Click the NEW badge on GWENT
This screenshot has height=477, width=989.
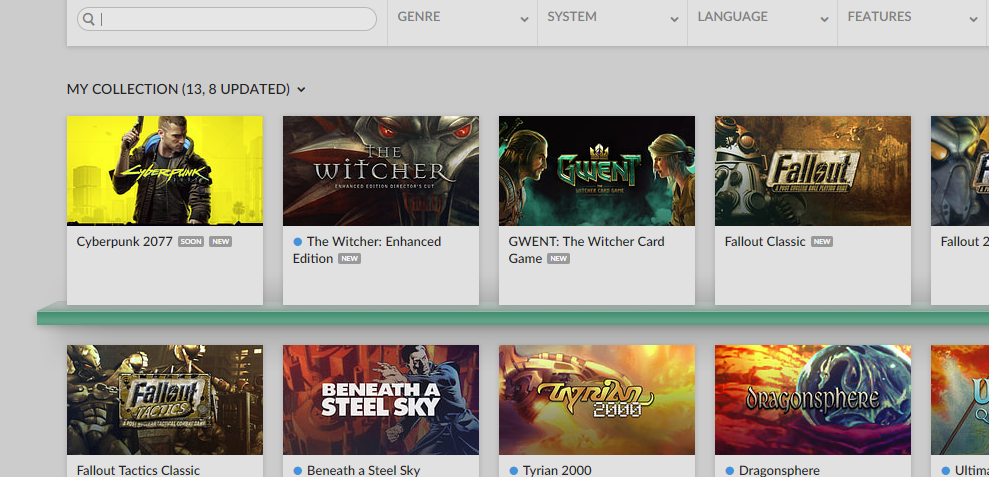(558, 259)
